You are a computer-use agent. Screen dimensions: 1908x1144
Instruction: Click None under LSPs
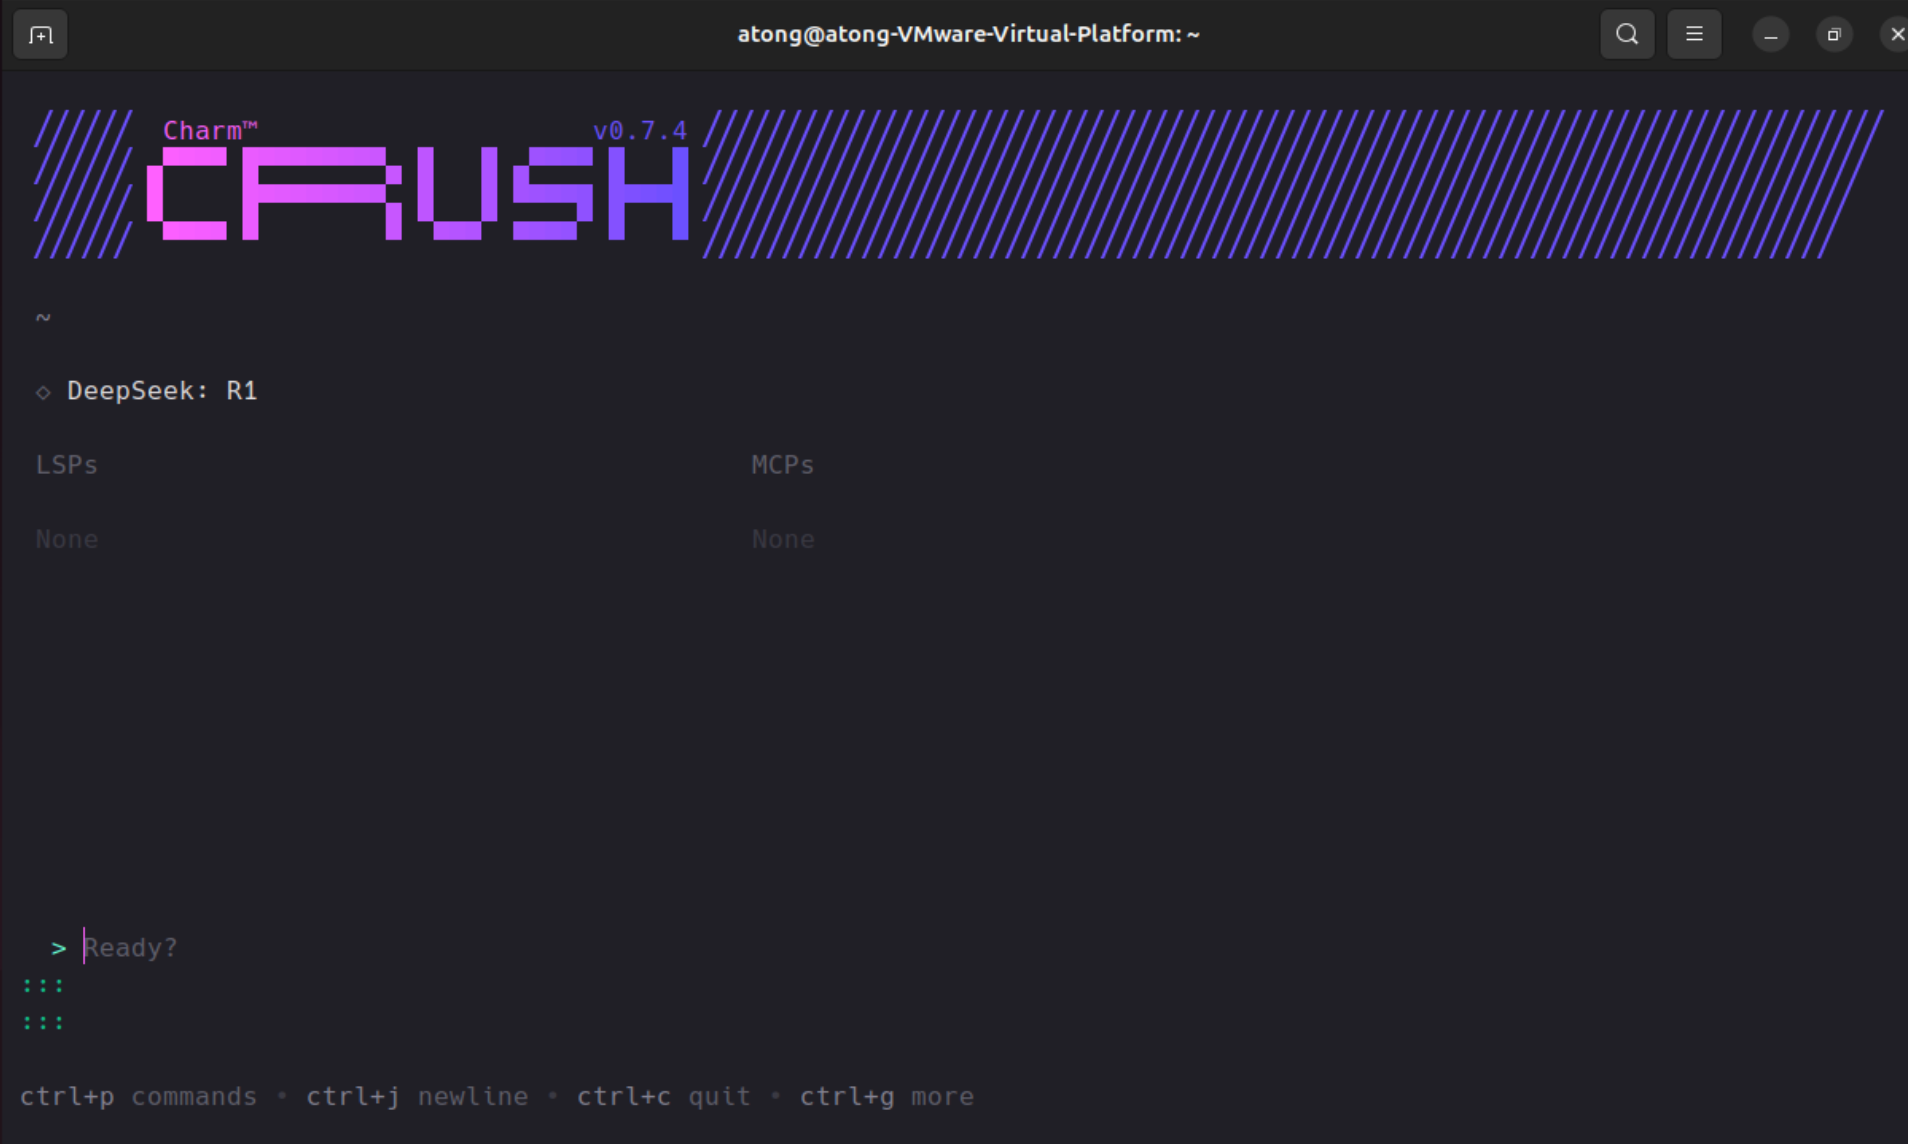(x=67, y=539)
